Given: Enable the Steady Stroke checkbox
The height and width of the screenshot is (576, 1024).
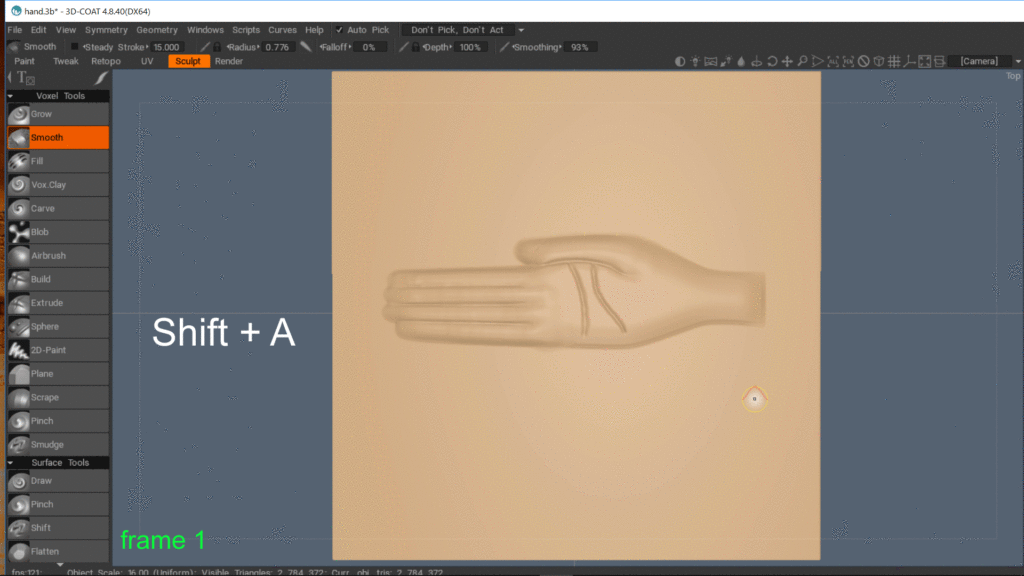Looking at the screenshot, I should (75, 47).
